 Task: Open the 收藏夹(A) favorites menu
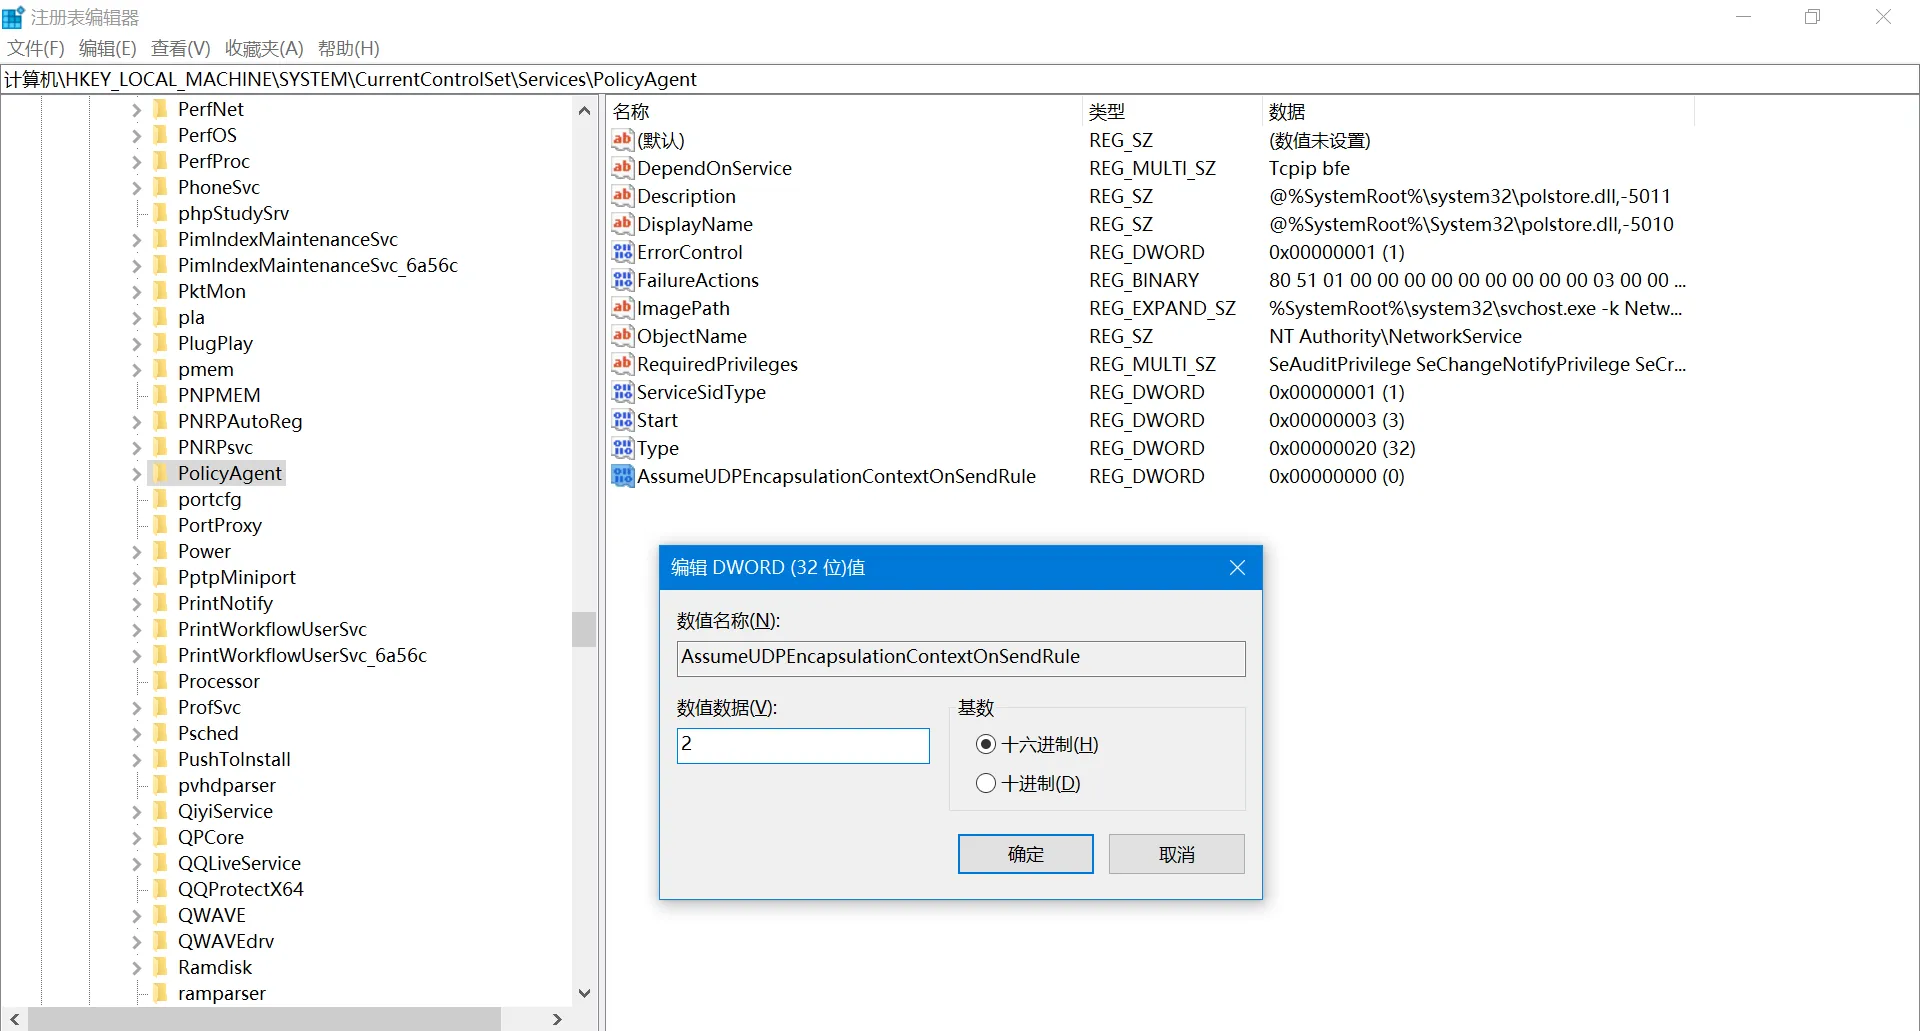tap(264, 48)
